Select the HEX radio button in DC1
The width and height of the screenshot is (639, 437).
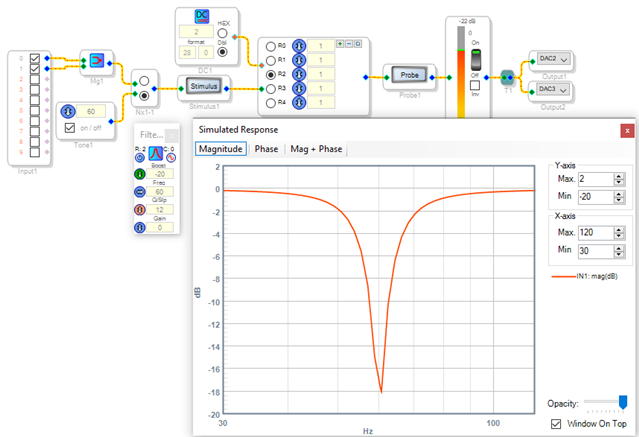[222, 33]
